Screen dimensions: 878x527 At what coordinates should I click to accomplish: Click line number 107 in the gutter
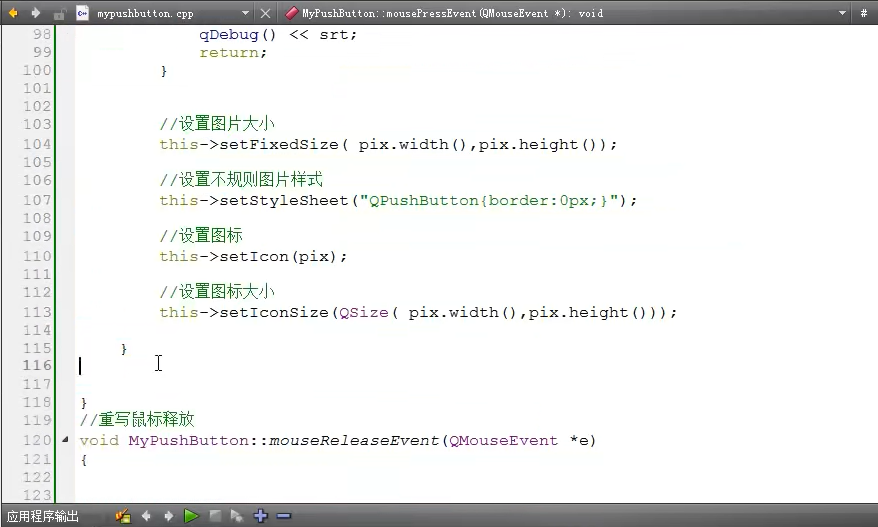pyautogui.click(x=37, y=200)
